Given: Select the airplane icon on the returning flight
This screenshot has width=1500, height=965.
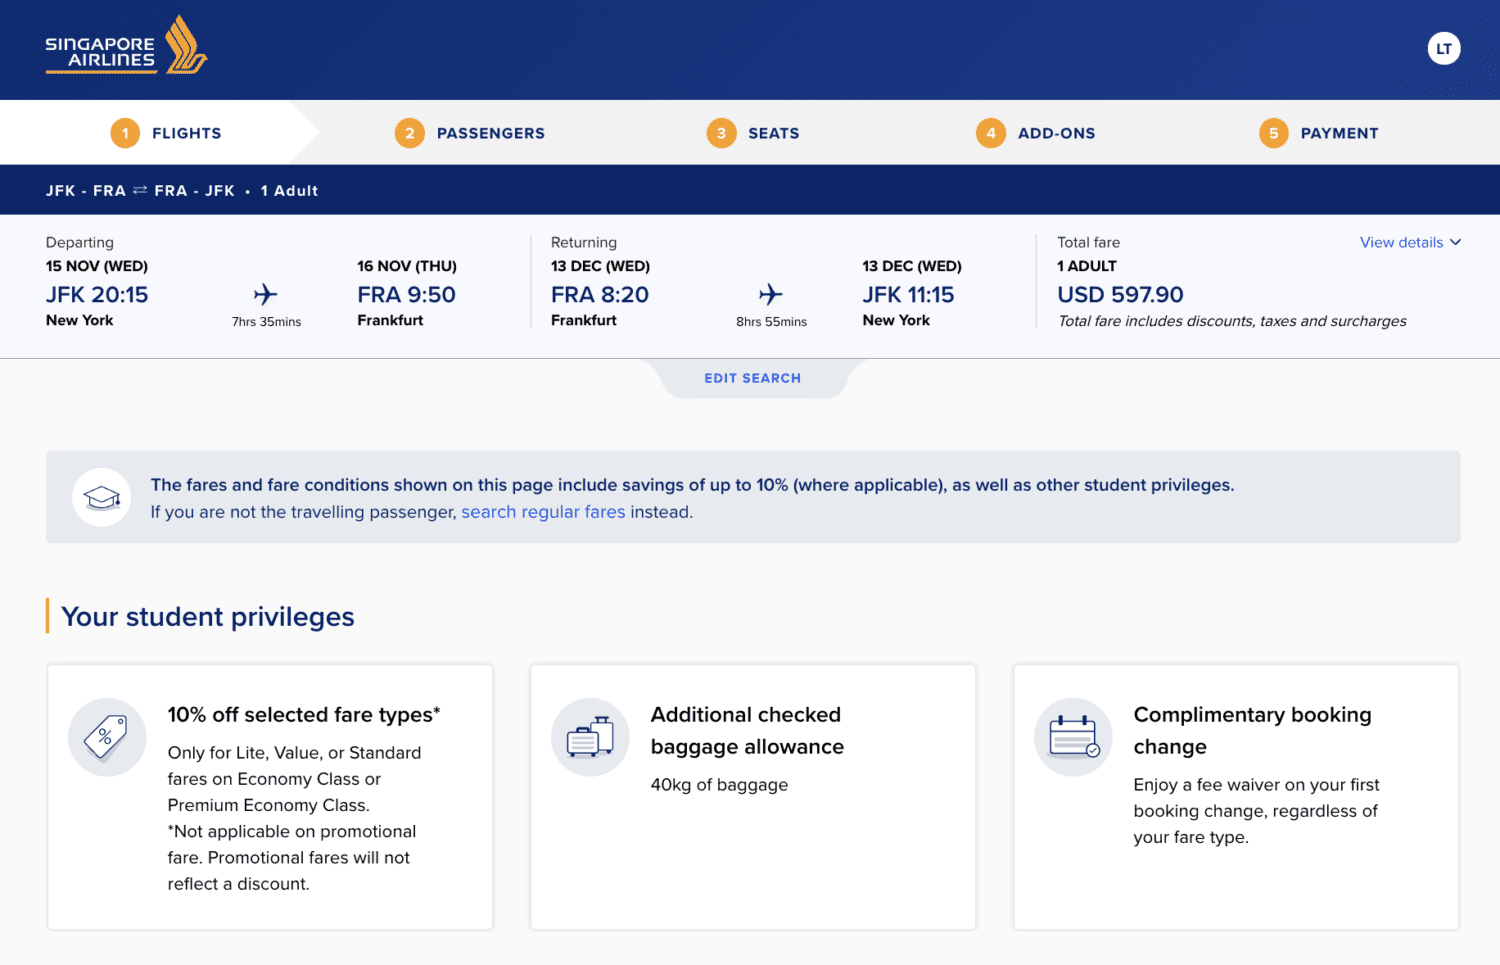Looking at the screenshot, I should click(770, 292).
